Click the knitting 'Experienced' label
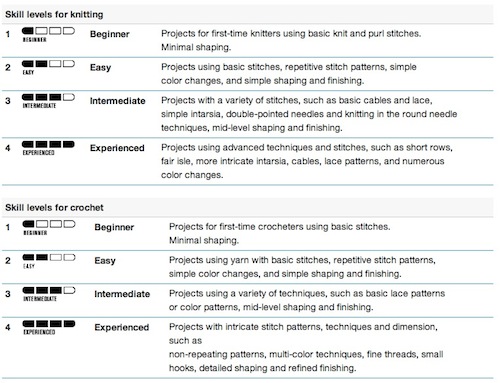 [x=117, y=148]
